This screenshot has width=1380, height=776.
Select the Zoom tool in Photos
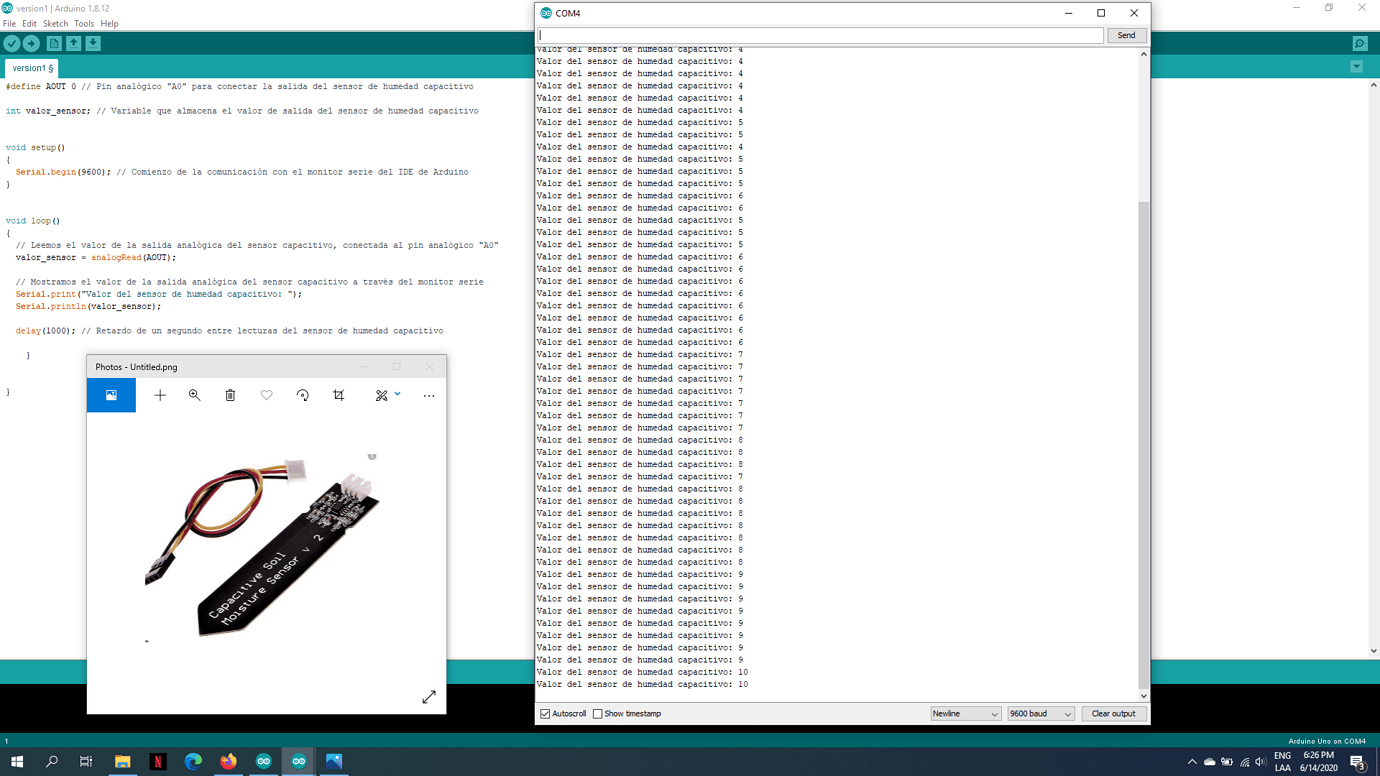click(194, 395)
